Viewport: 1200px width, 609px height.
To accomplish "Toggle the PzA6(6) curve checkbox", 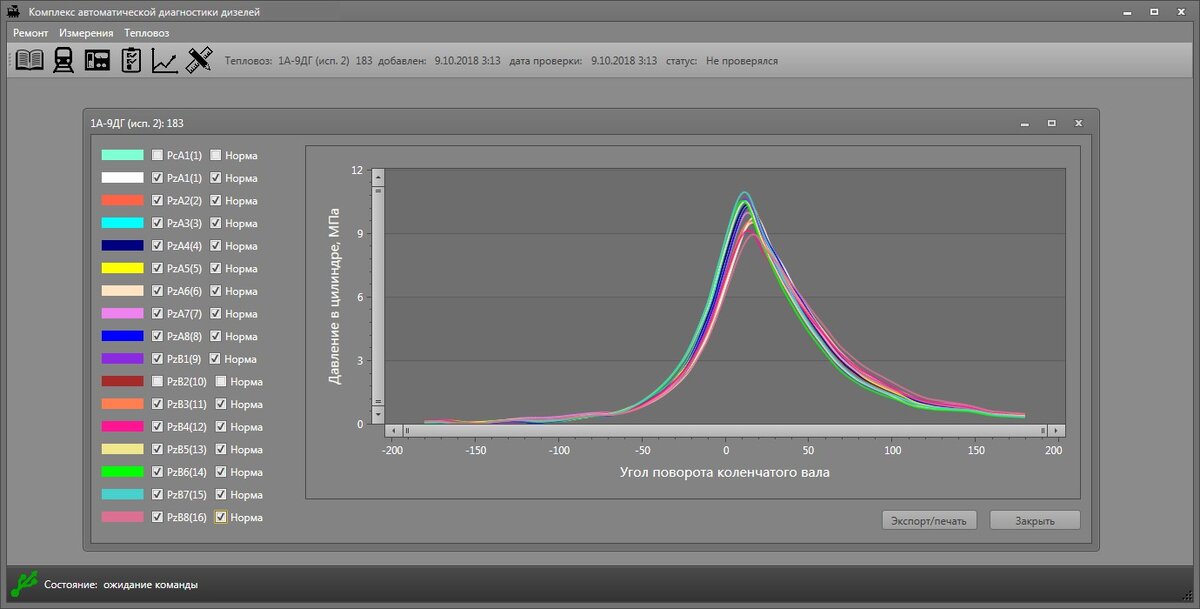I will click(157, 291).
